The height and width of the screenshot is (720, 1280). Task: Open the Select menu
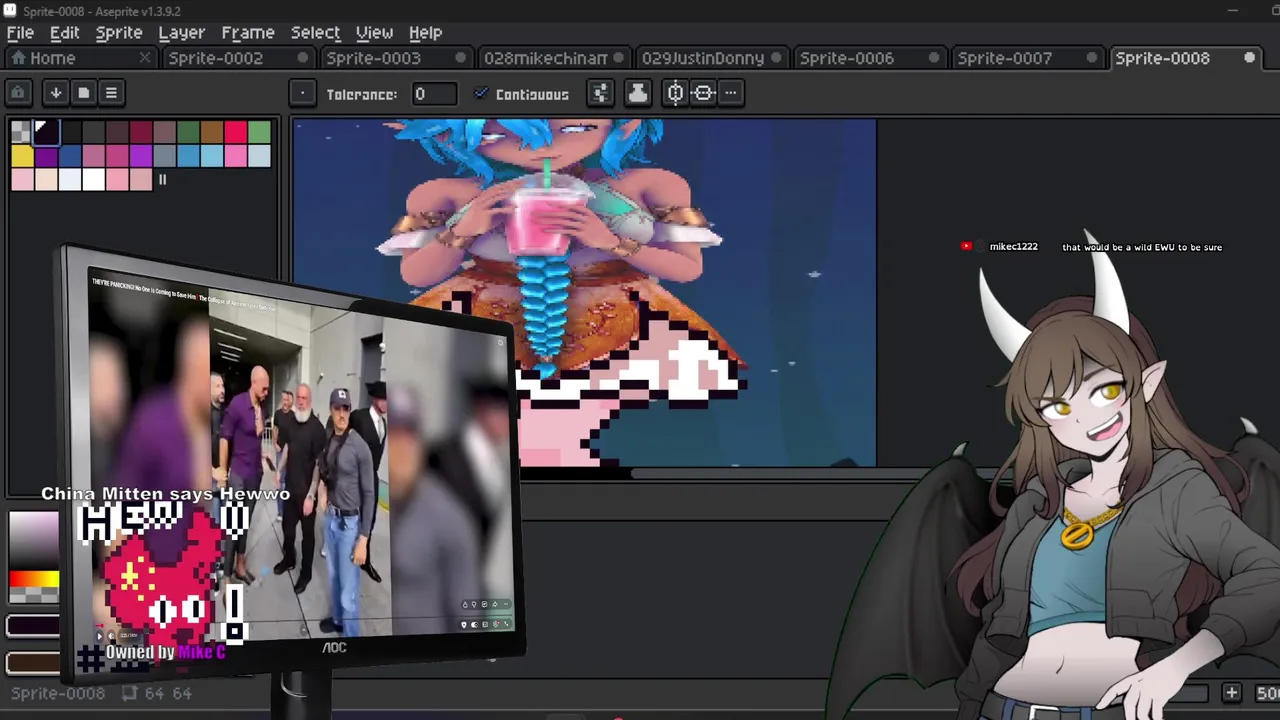pyautogui.click(x=315, y=32)
